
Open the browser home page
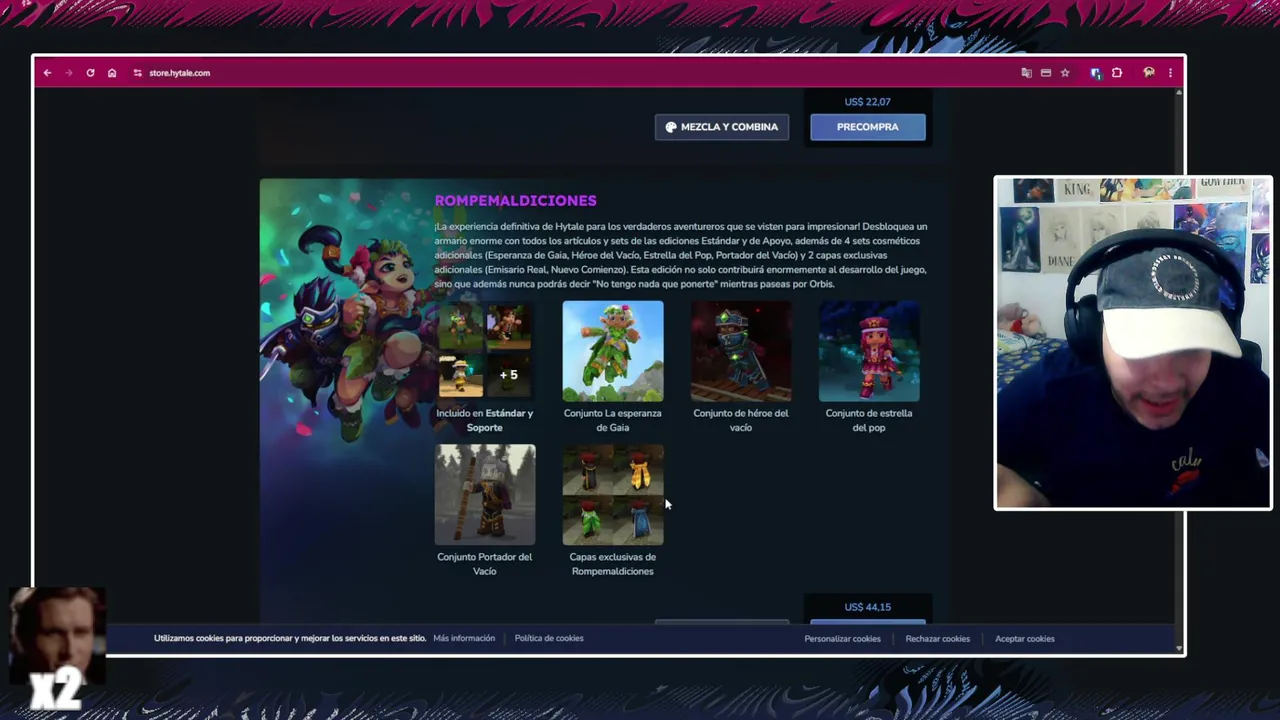(x=112, y=73)
